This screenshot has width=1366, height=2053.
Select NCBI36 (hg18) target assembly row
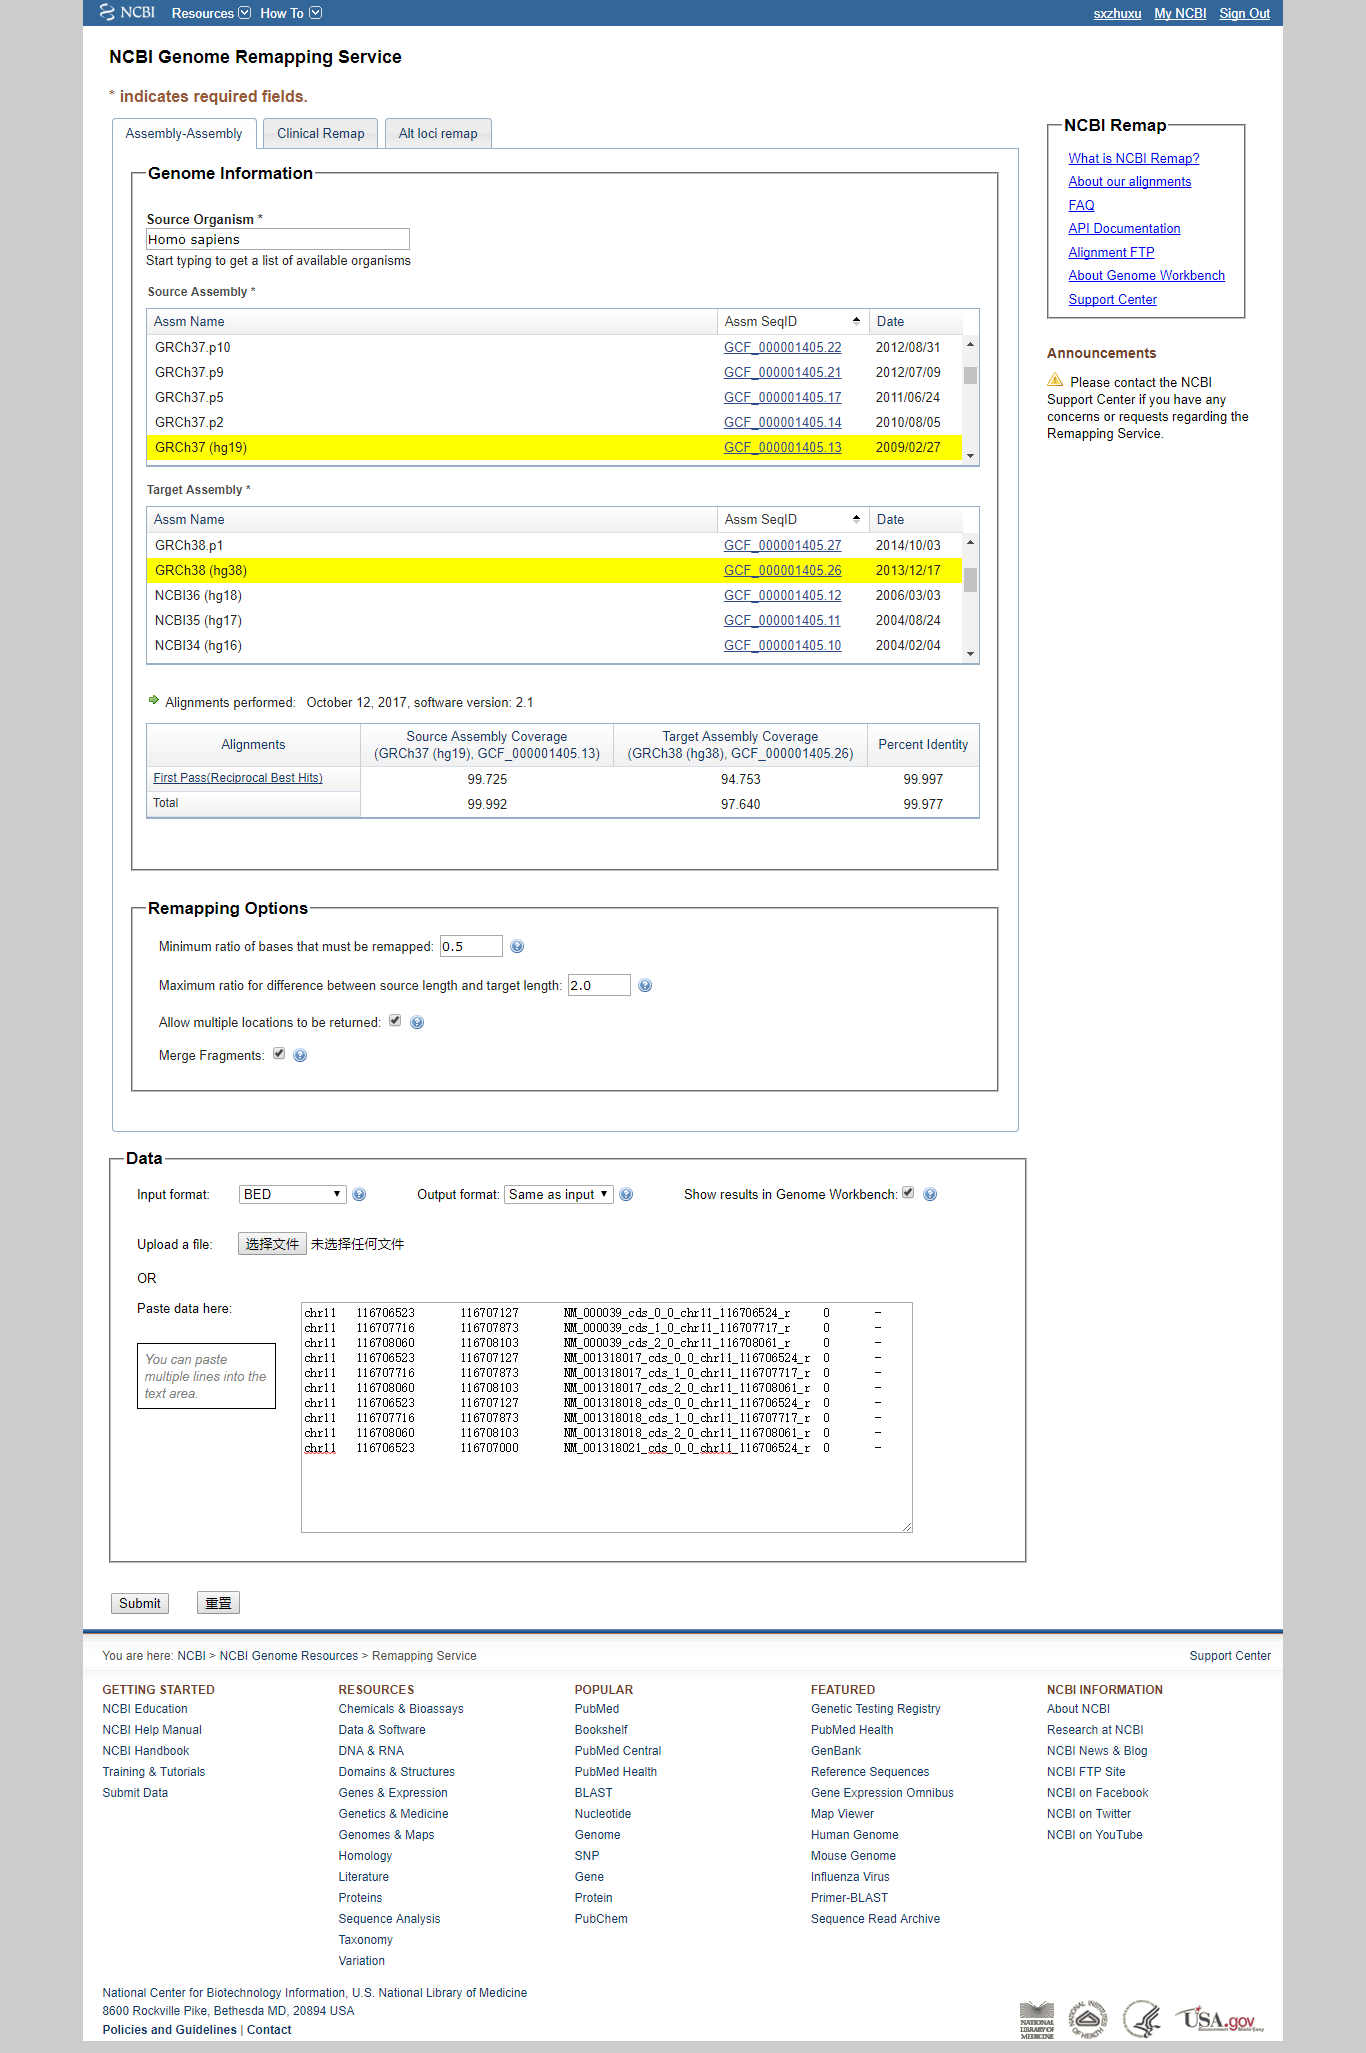554,595
